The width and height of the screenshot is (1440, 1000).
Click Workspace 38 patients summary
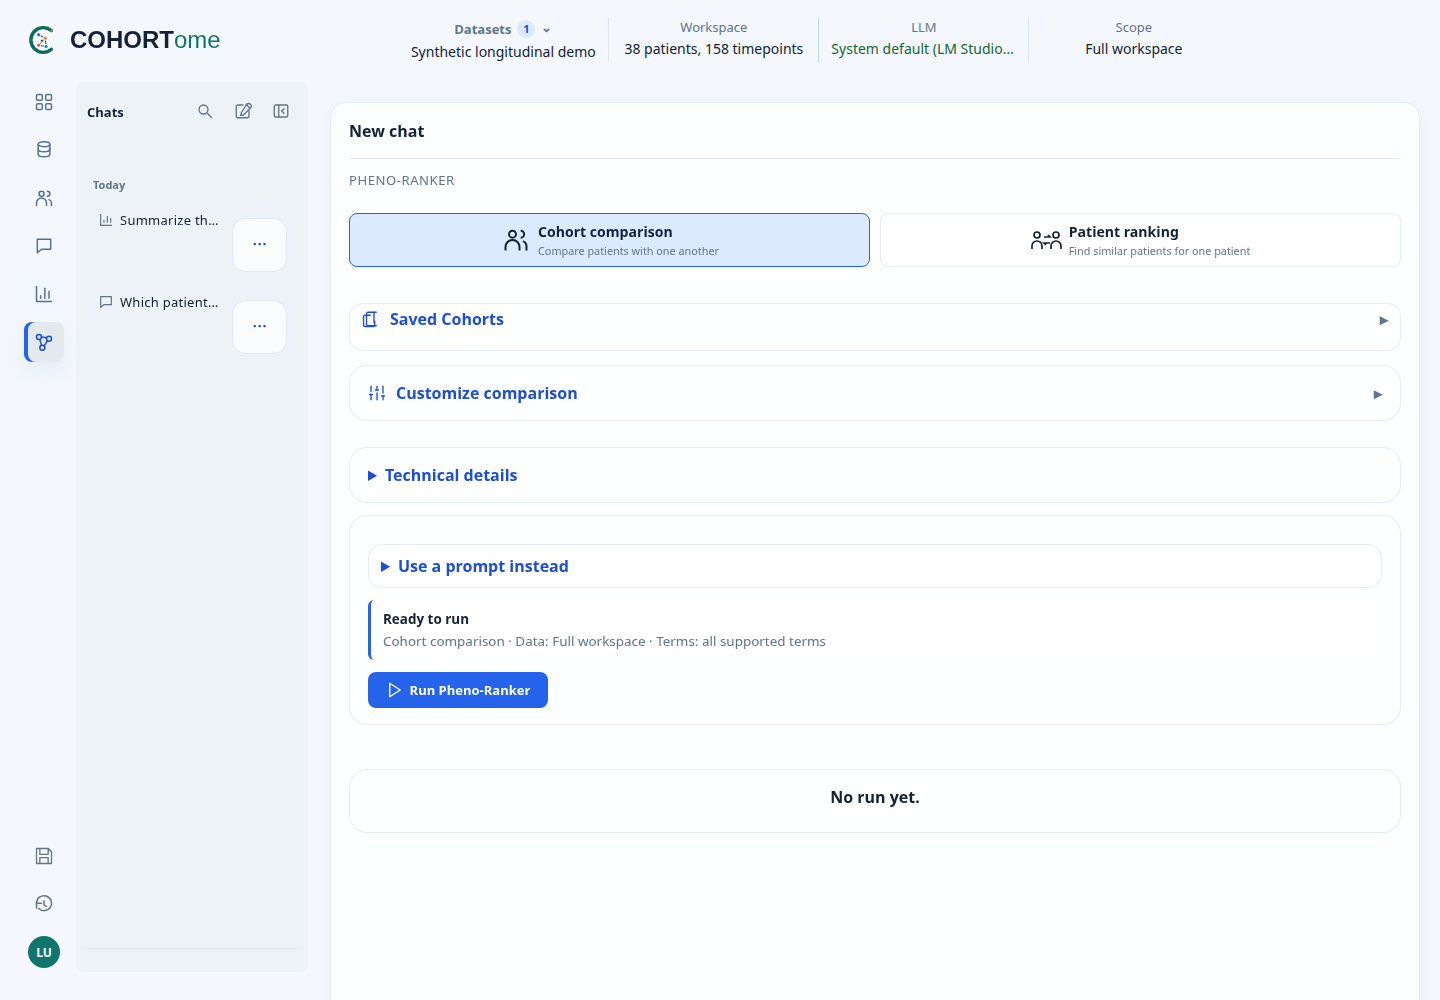[714, 40]
